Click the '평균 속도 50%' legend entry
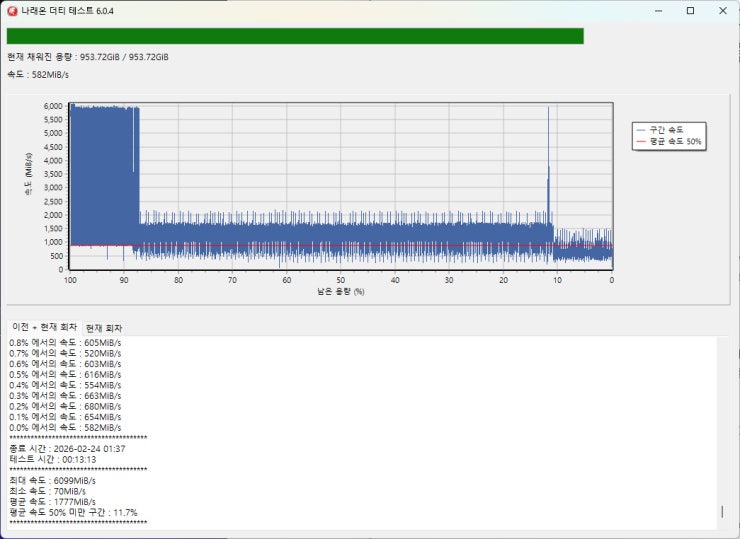This screenshot has width=740, height=539. tap(669, 142)
